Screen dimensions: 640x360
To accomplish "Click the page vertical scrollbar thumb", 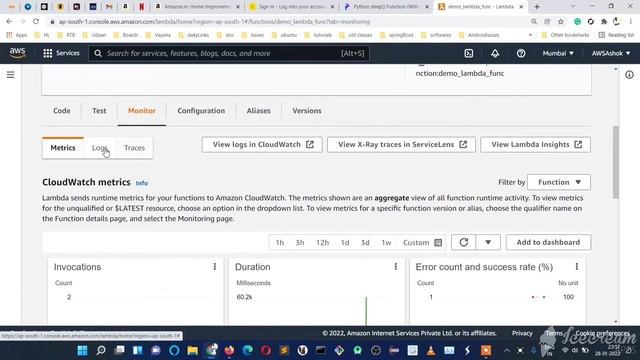I will point(616,162).
